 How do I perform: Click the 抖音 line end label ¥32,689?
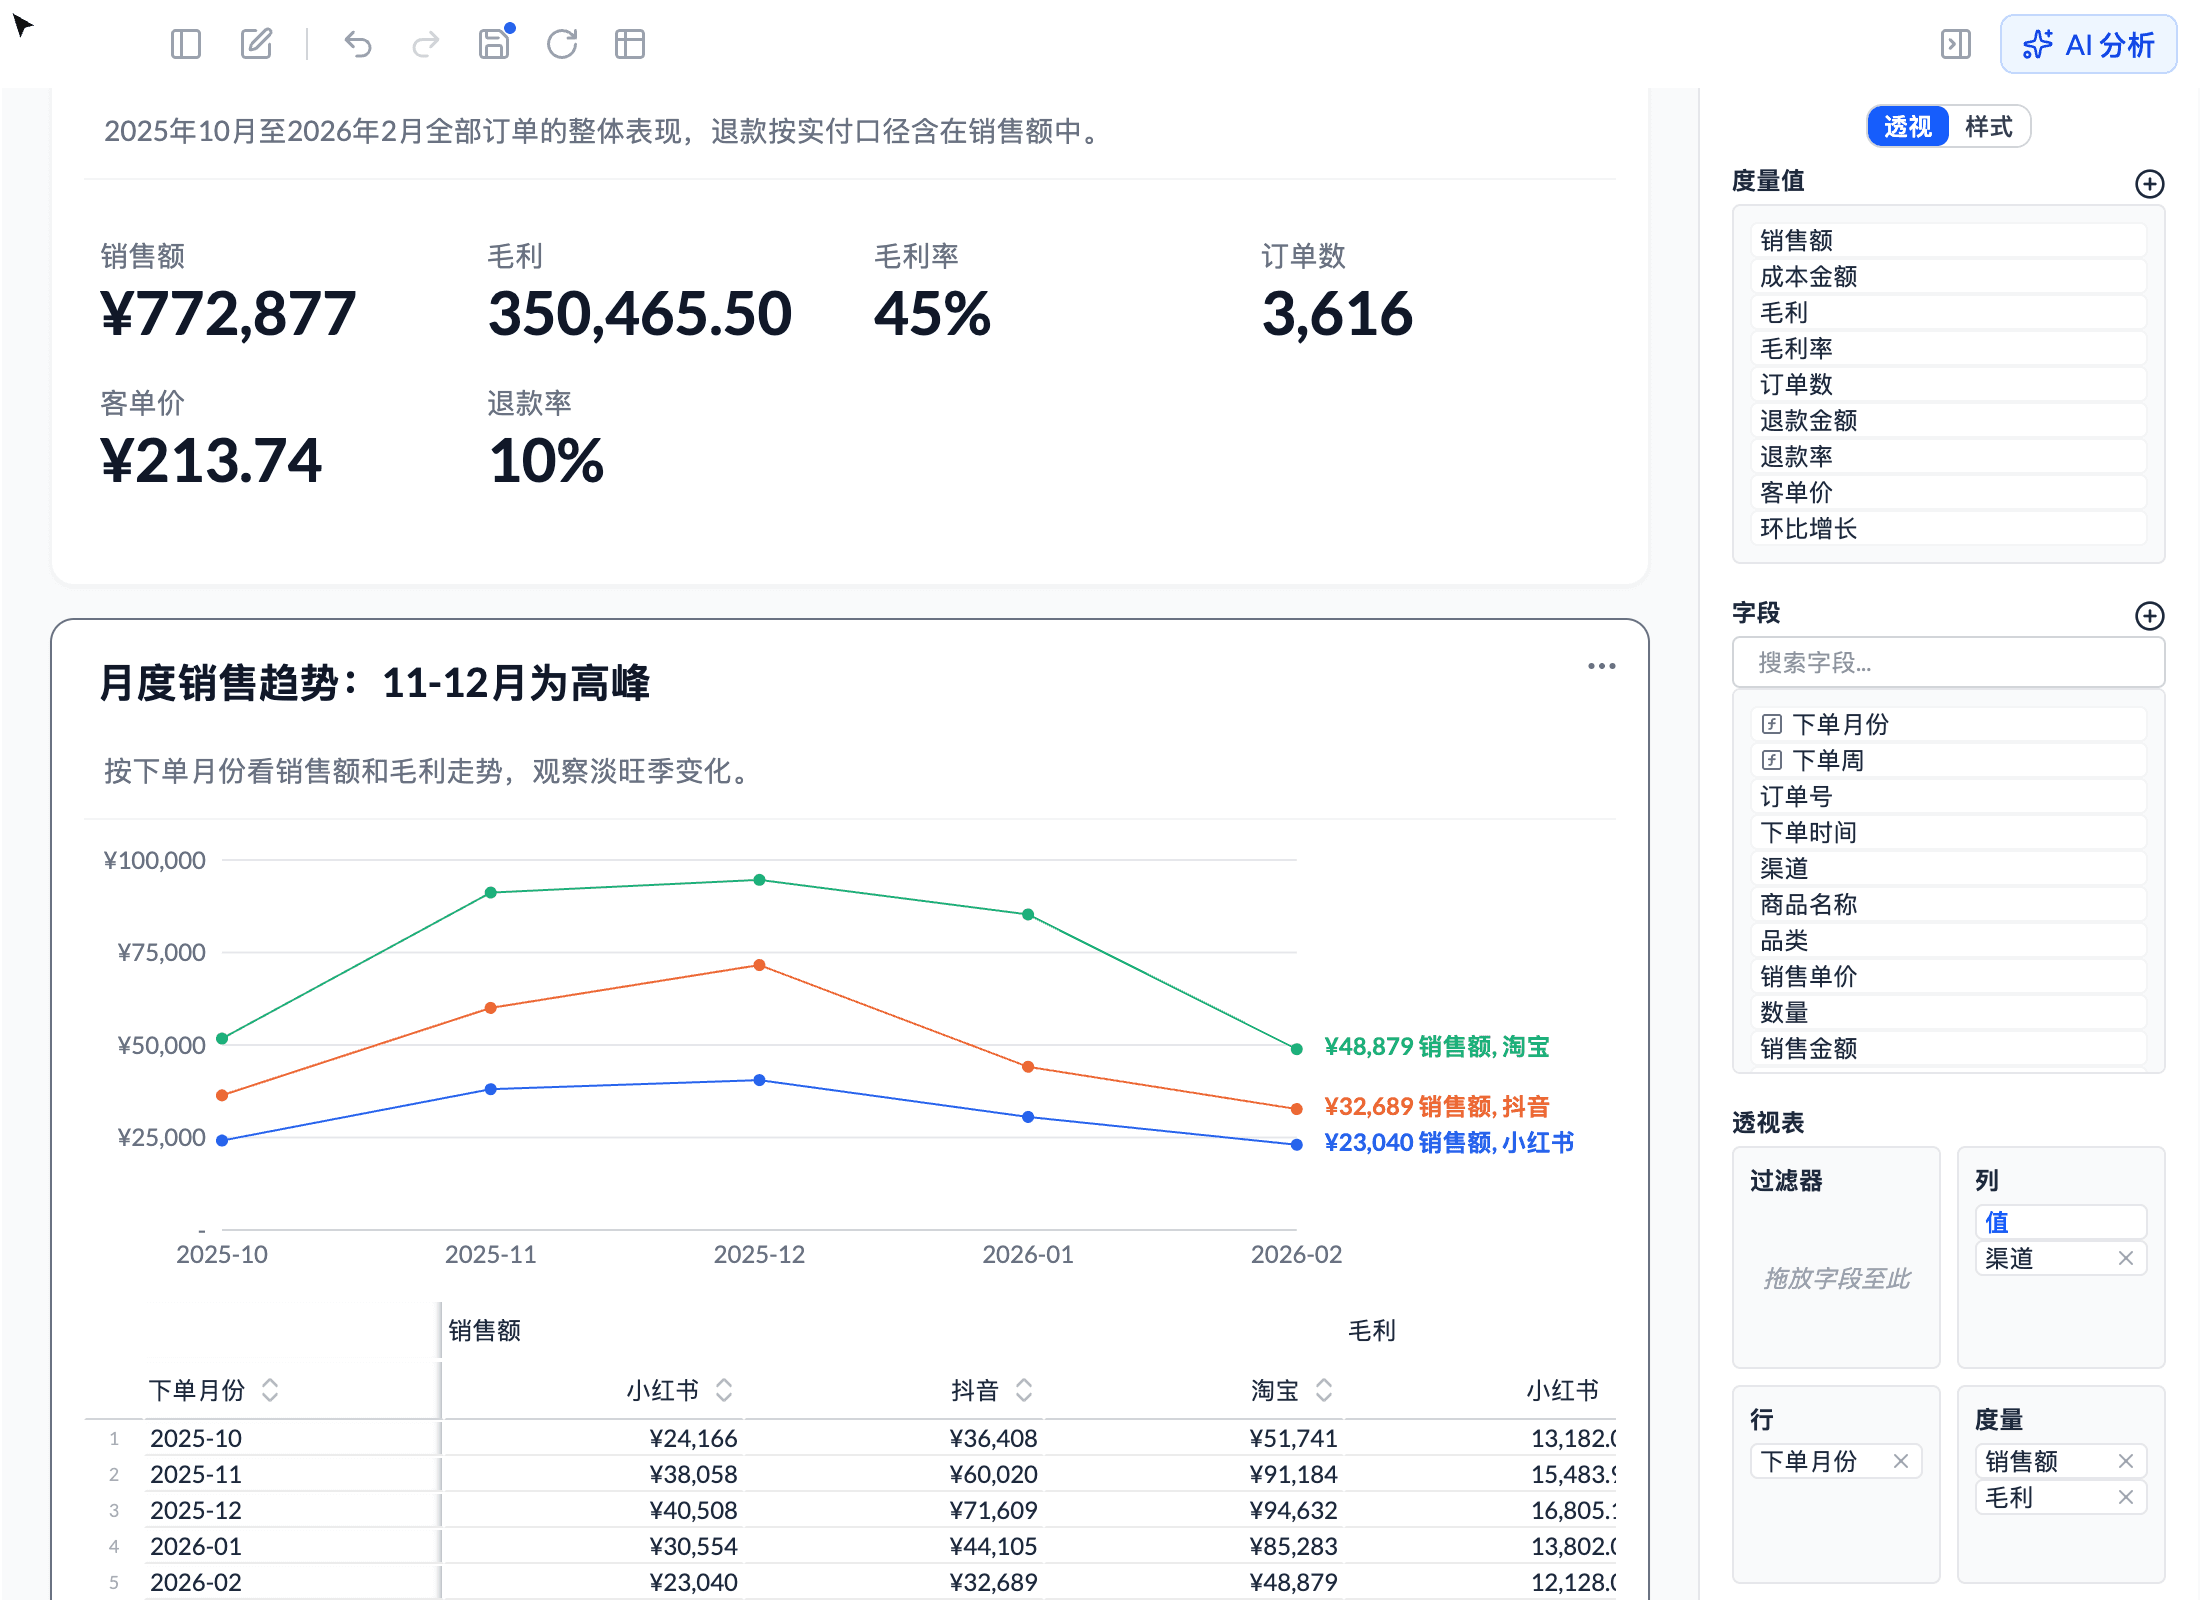1436,1106
